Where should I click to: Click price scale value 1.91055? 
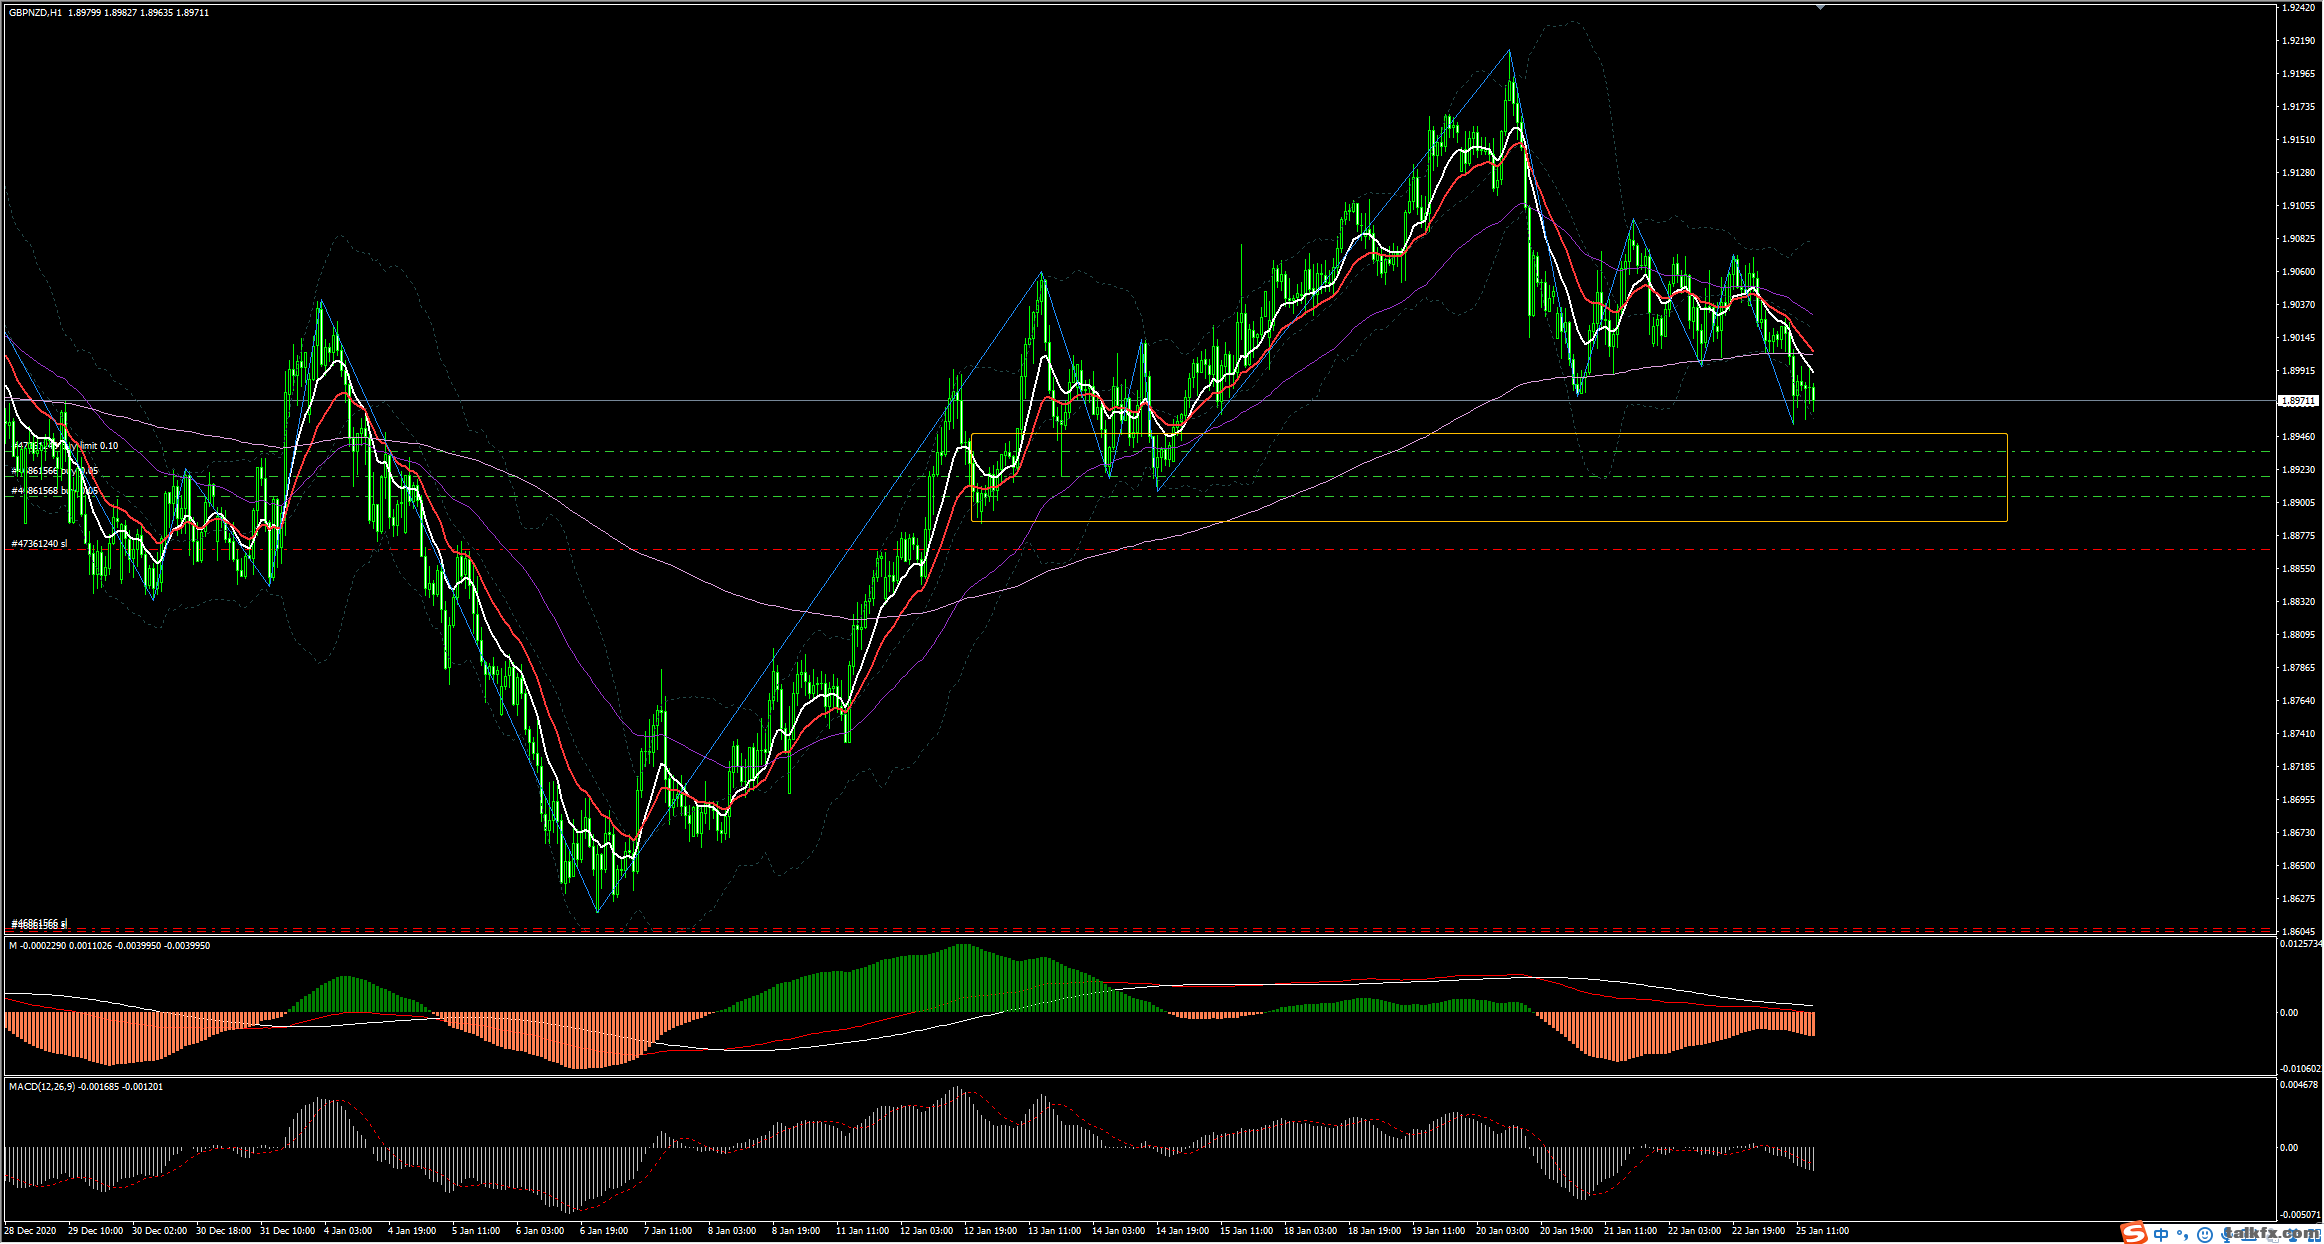(2298, 206)
